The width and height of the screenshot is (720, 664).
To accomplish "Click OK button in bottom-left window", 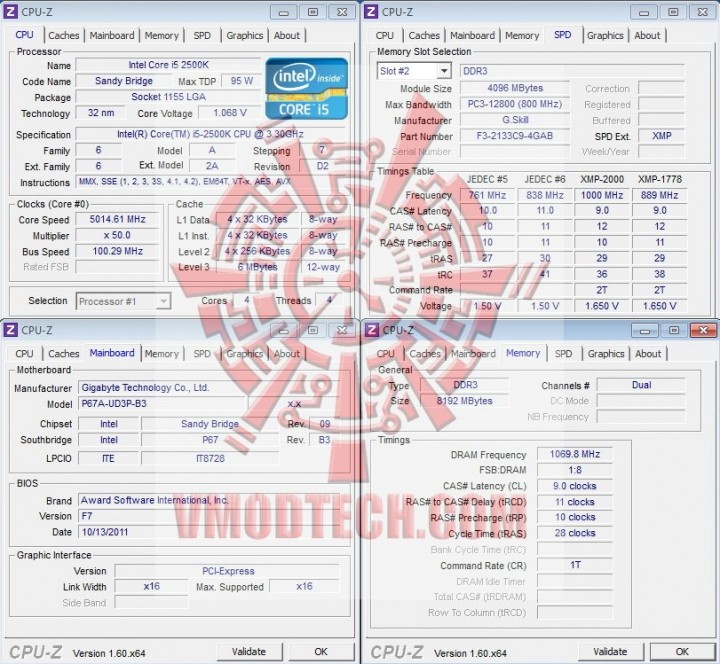I will tap(321, 652).
